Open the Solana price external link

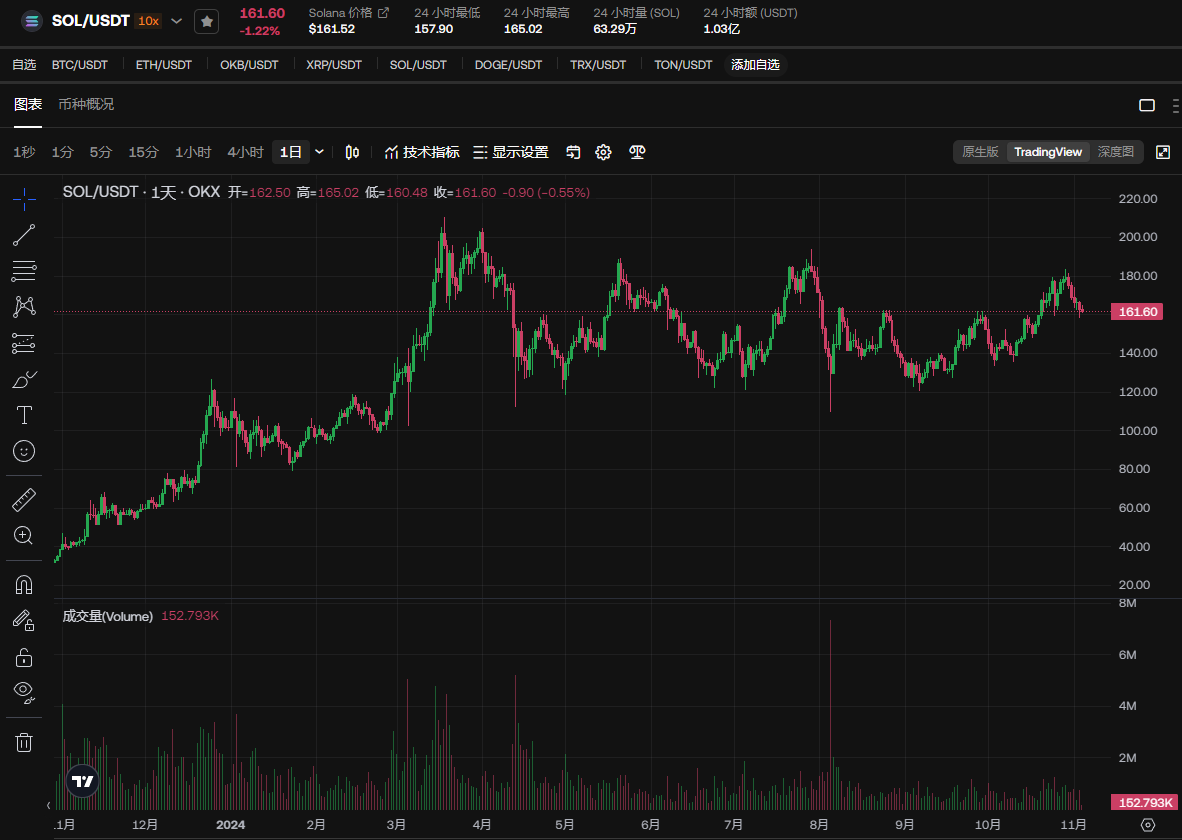(x=383, y=13)
